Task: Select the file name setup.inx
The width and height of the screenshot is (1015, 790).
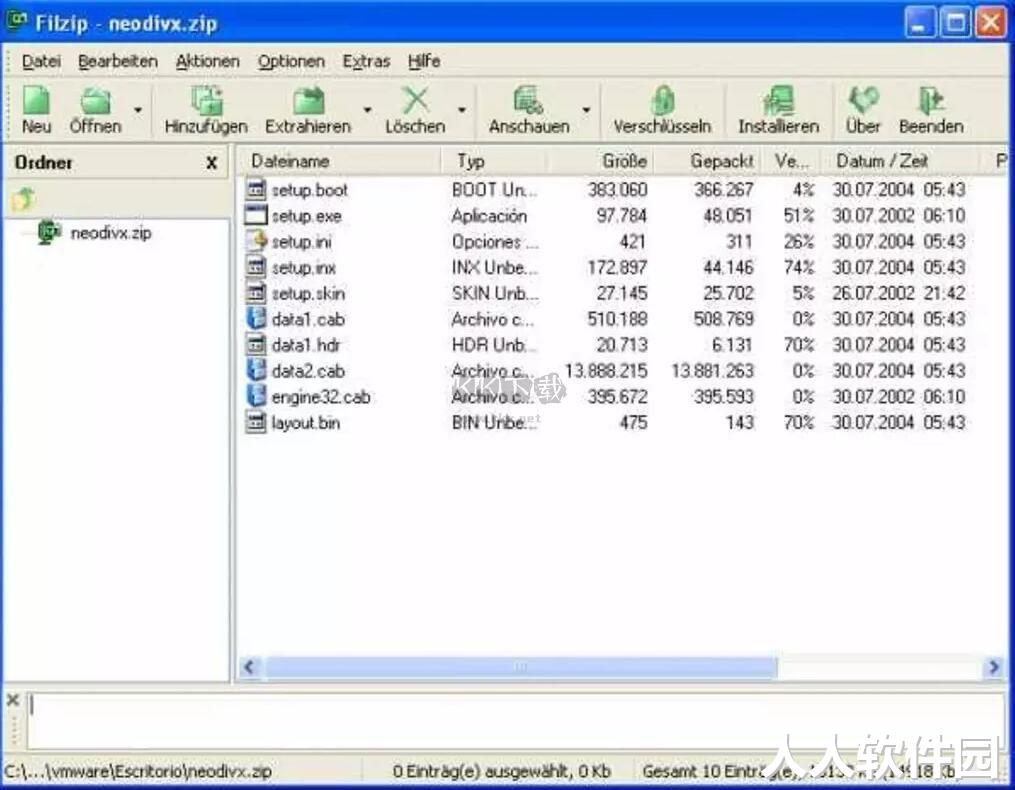Action: [x=304, y=268]
